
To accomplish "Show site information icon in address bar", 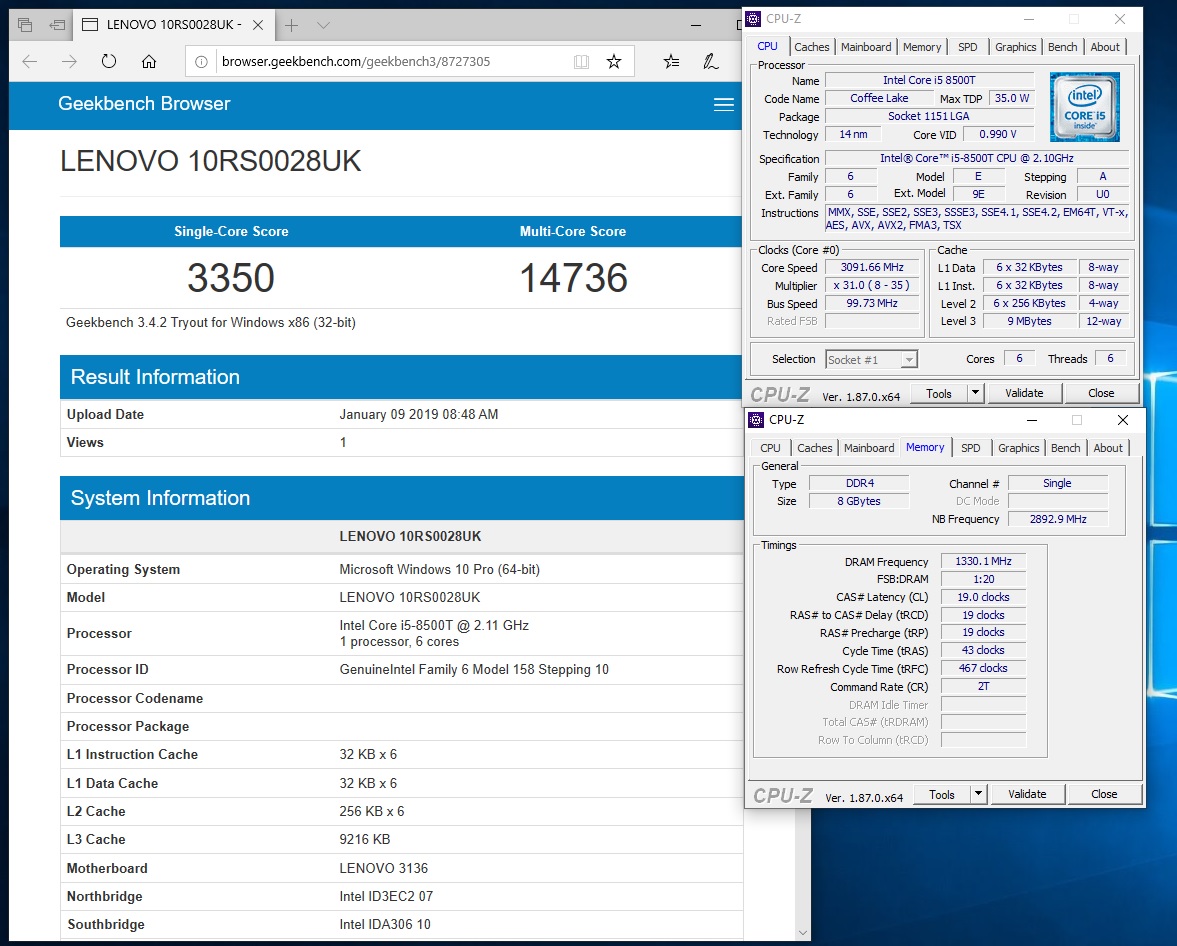I will tap(201, 62).
